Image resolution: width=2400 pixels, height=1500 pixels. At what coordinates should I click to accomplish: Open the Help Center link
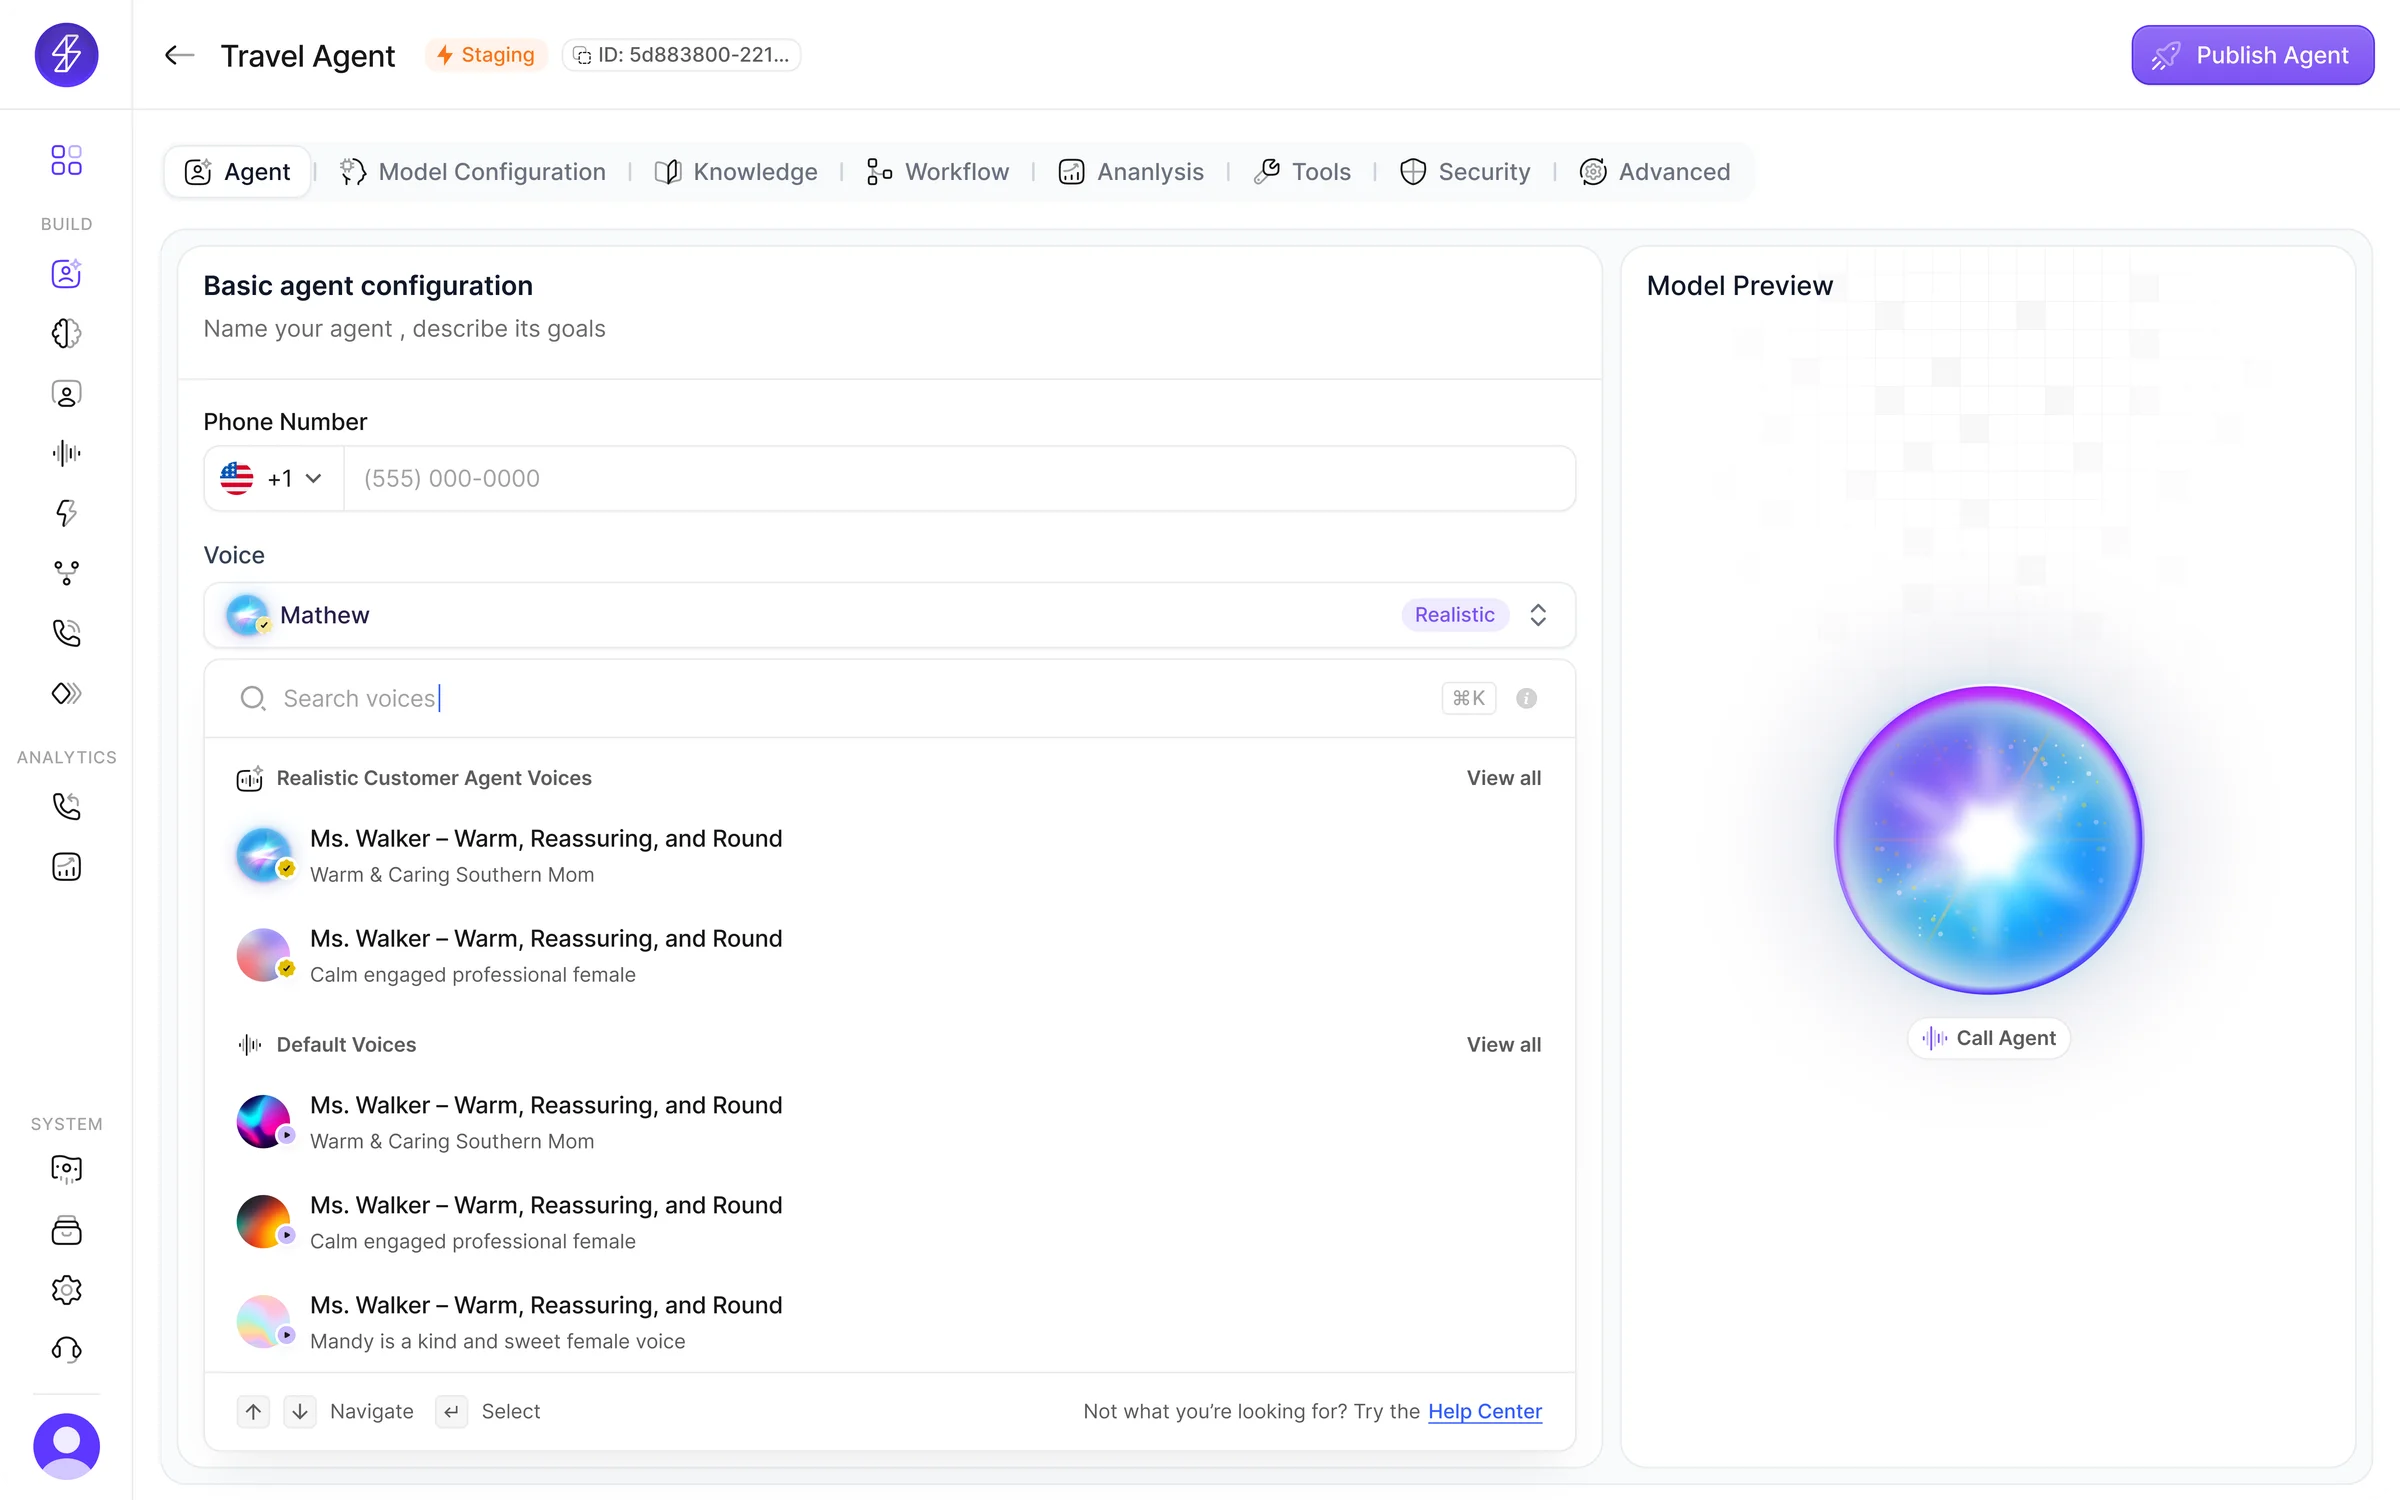[x=1485, y=1411]
